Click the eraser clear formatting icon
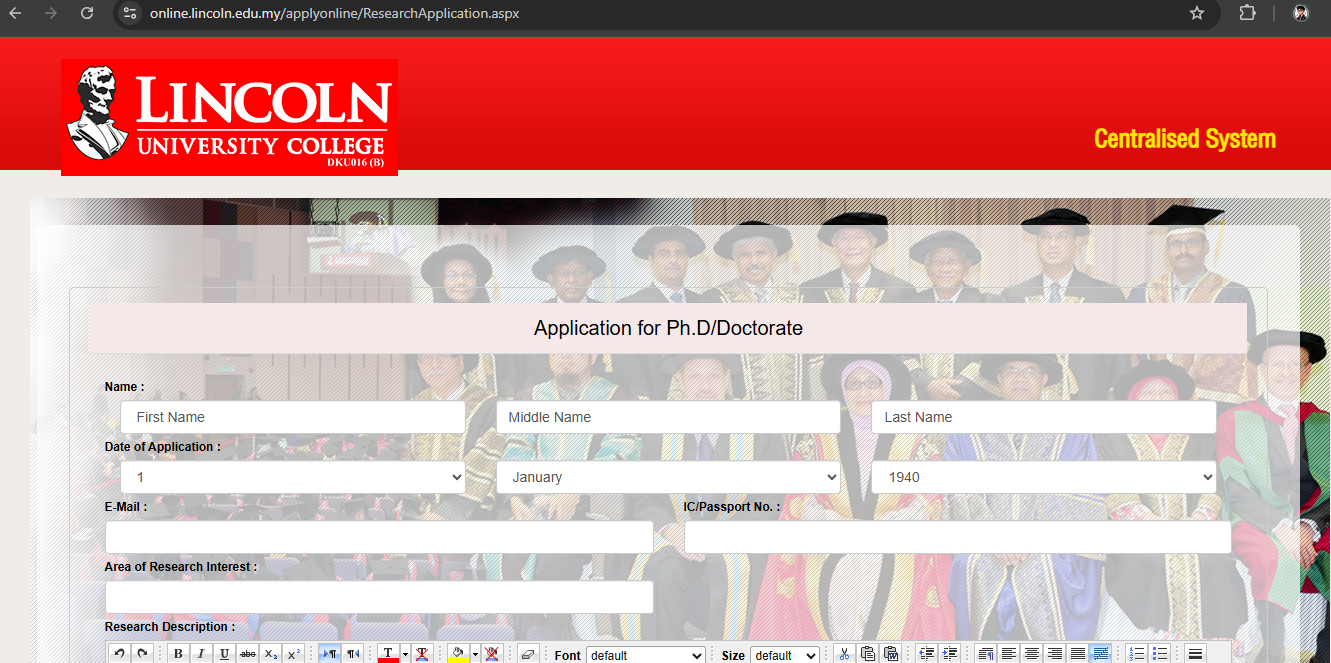 [529, 654]
